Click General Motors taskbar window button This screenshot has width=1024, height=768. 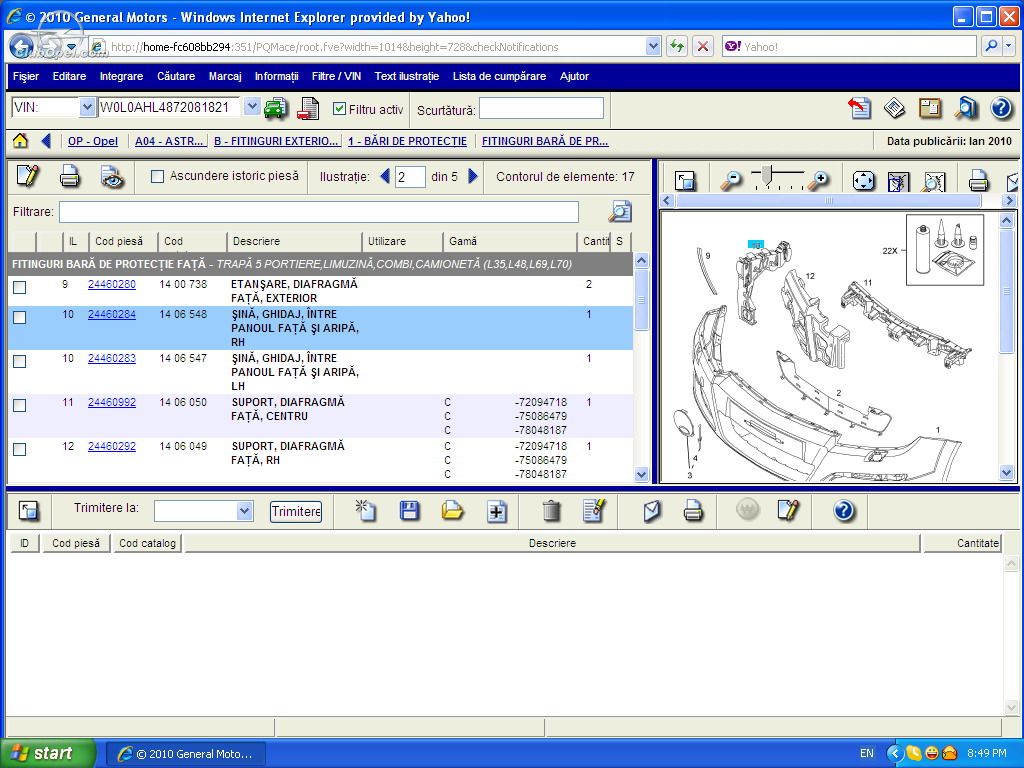point(185,754)
